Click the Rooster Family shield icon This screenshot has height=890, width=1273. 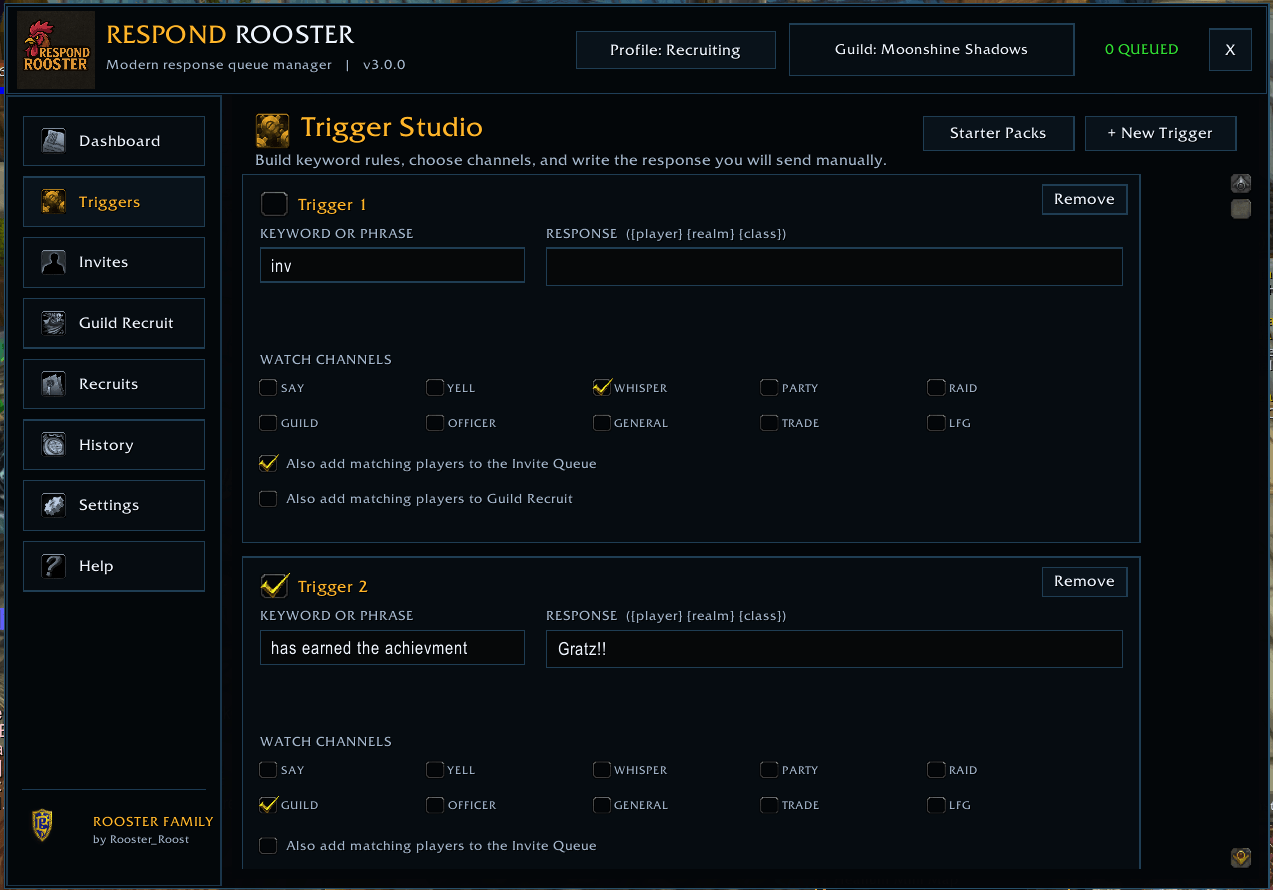coord(42,825)
